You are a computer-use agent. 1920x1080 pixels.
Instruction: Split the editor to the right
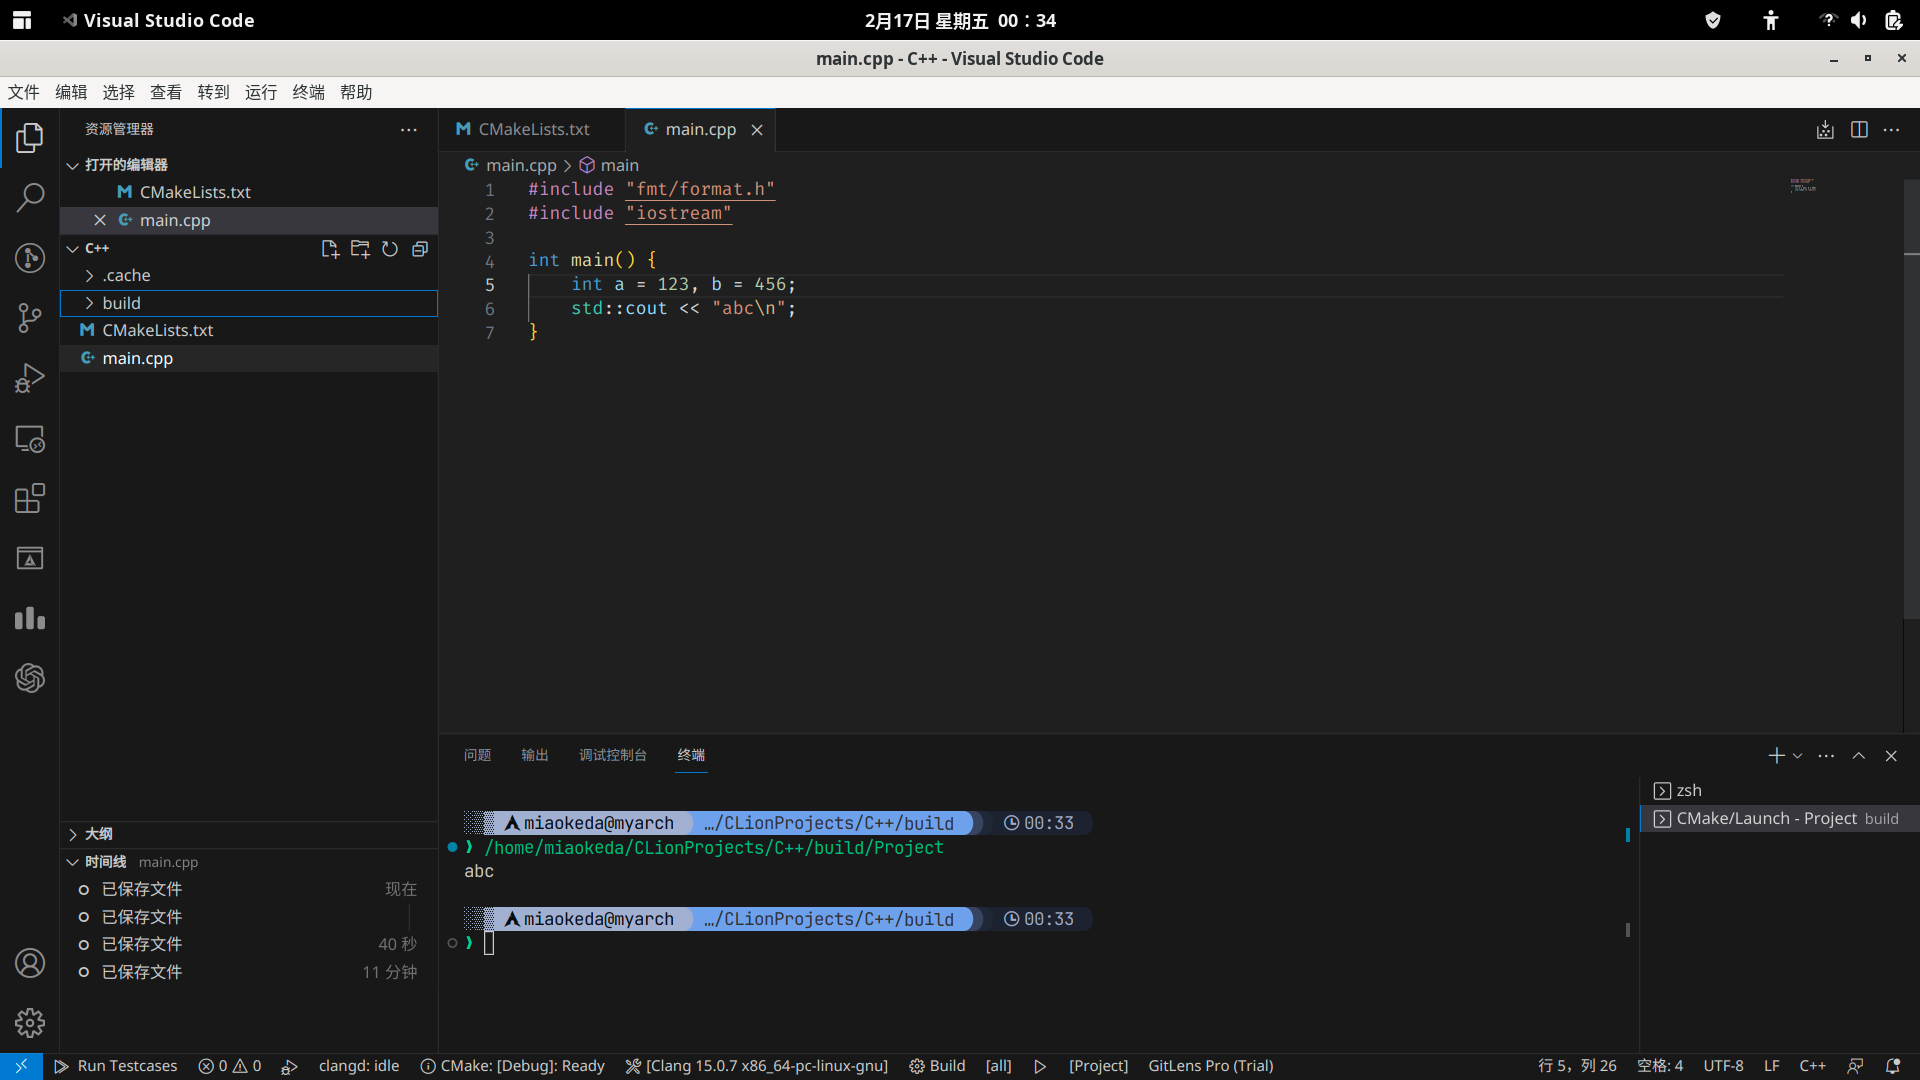pyautogui.click(x=1859, y=130)
